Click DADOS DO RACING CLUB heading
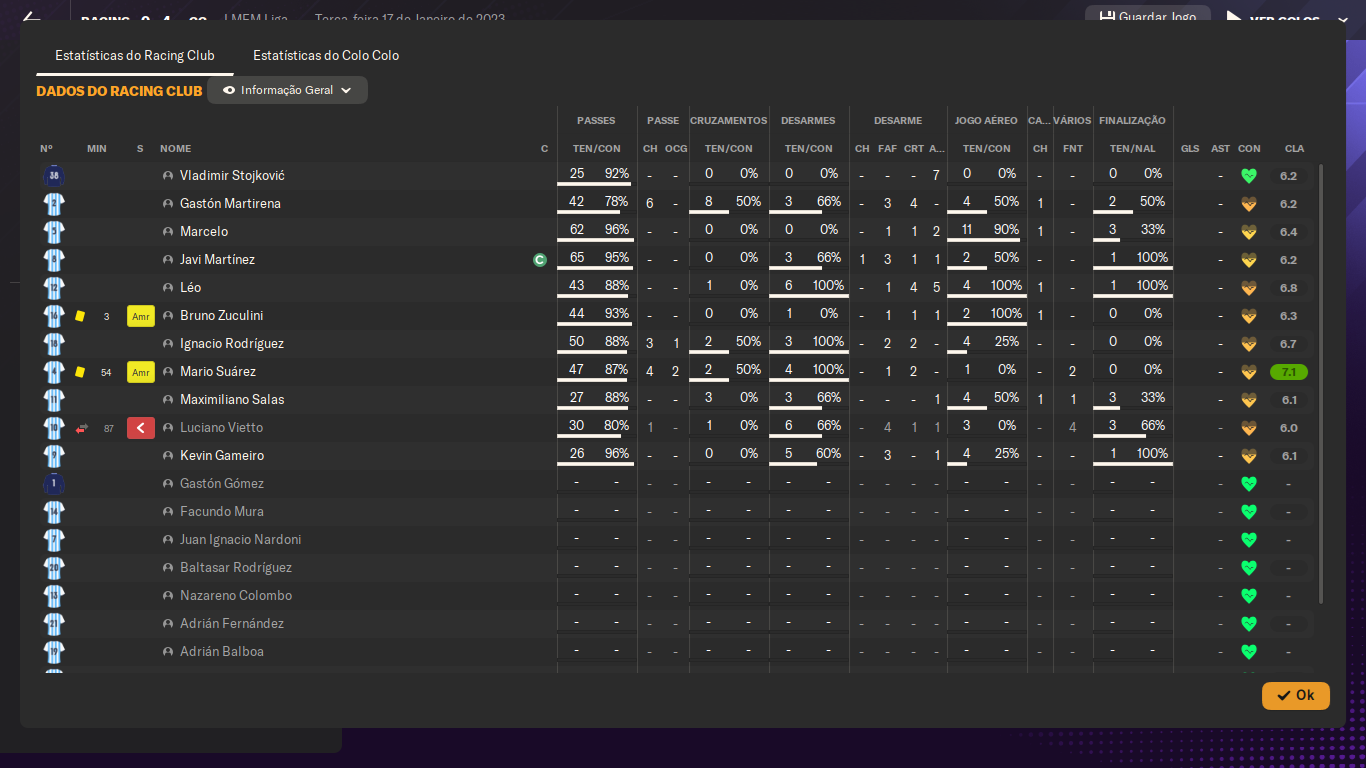 119,91
